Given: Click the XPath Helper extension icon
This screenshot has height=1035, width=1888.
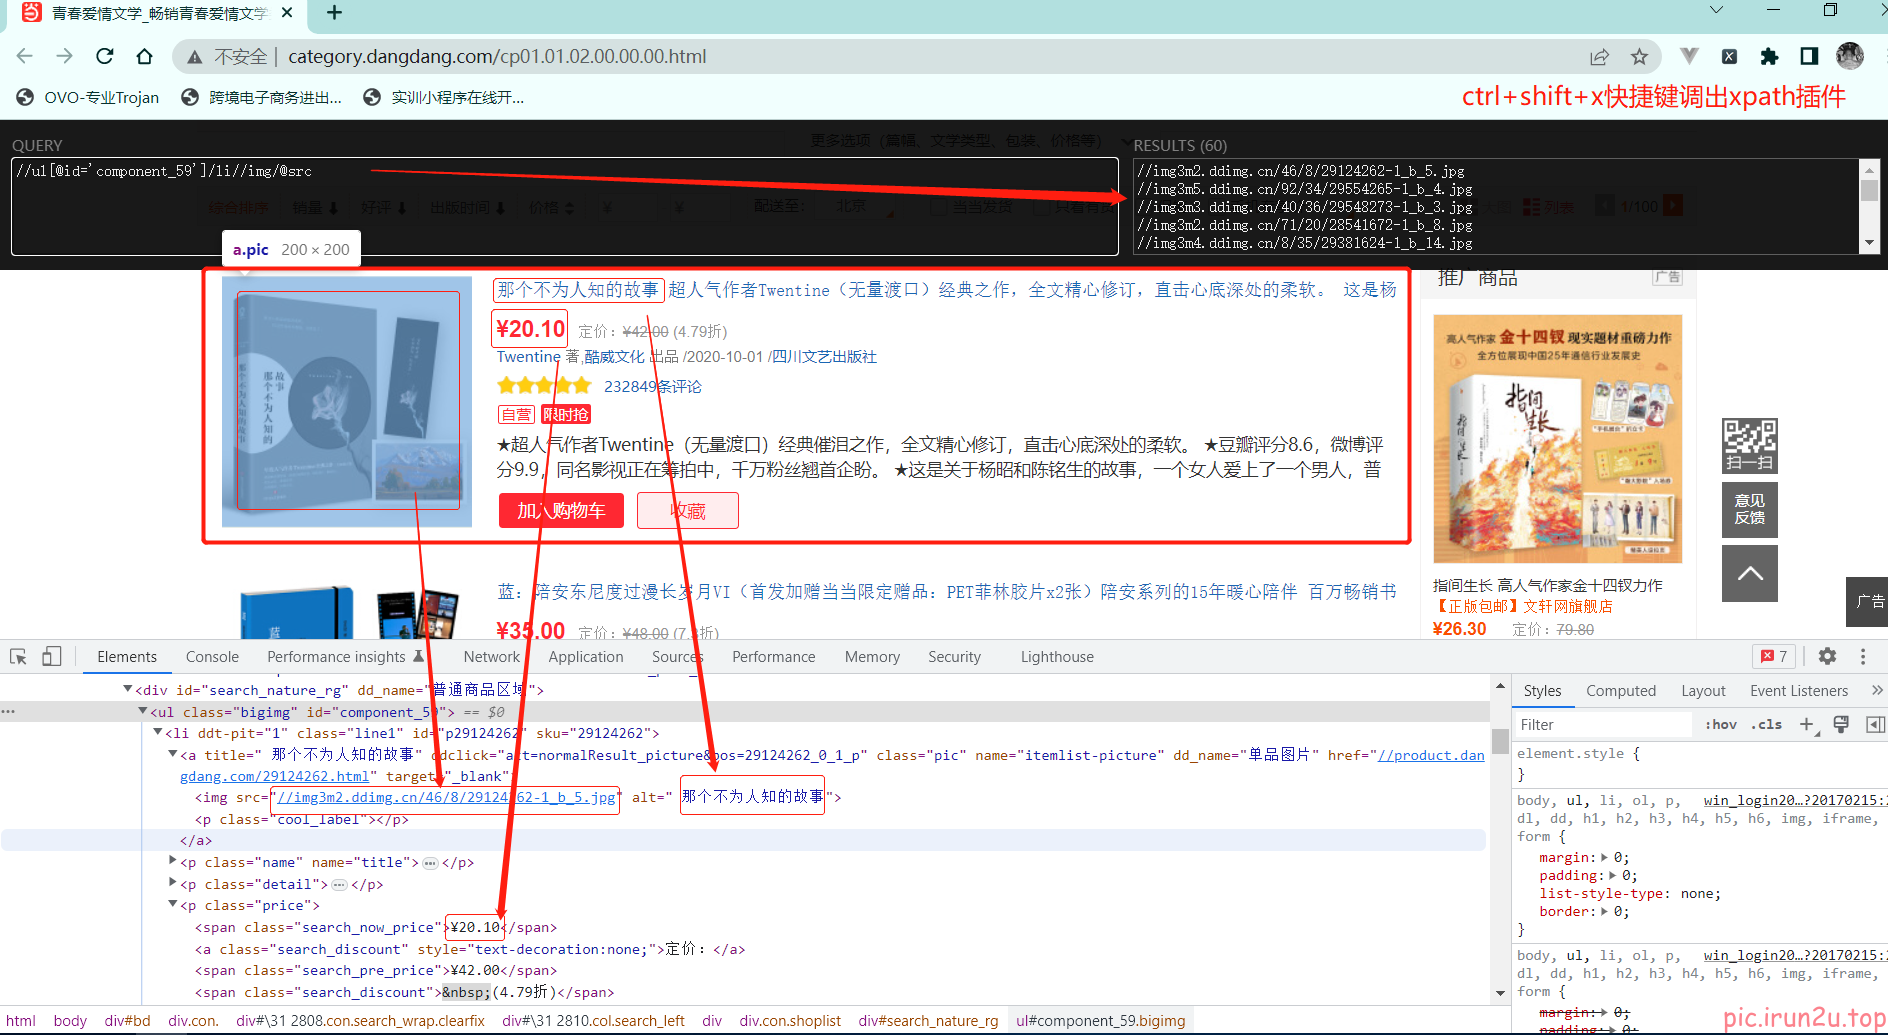Looking at the screenshot, I should 1729,56.
